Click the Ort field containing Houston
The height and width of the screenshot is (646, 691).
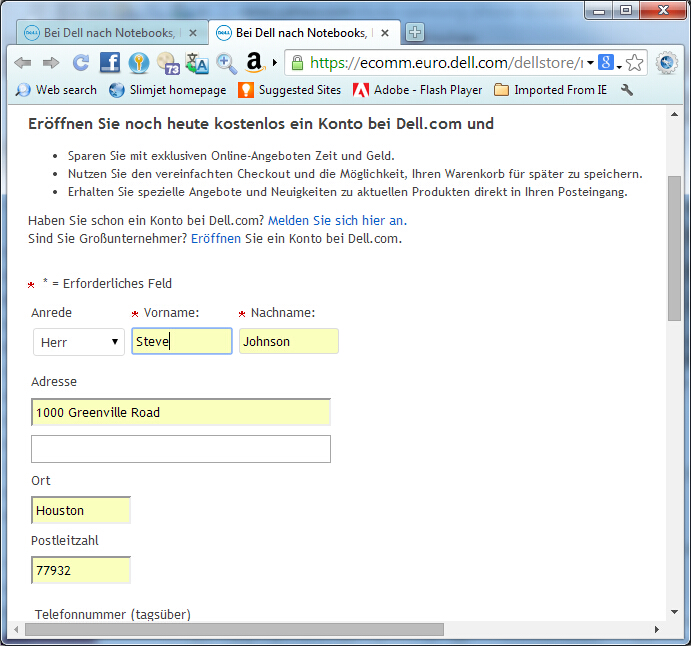click(81, 510)
